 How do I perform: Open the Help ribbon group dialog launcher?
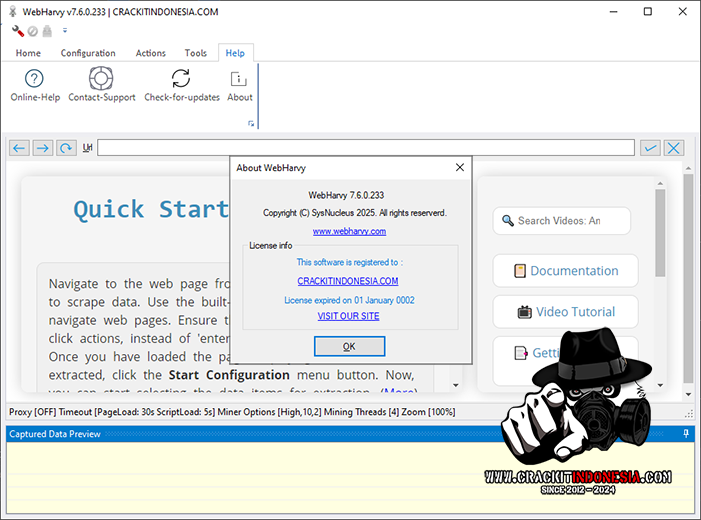pos(251,123)
